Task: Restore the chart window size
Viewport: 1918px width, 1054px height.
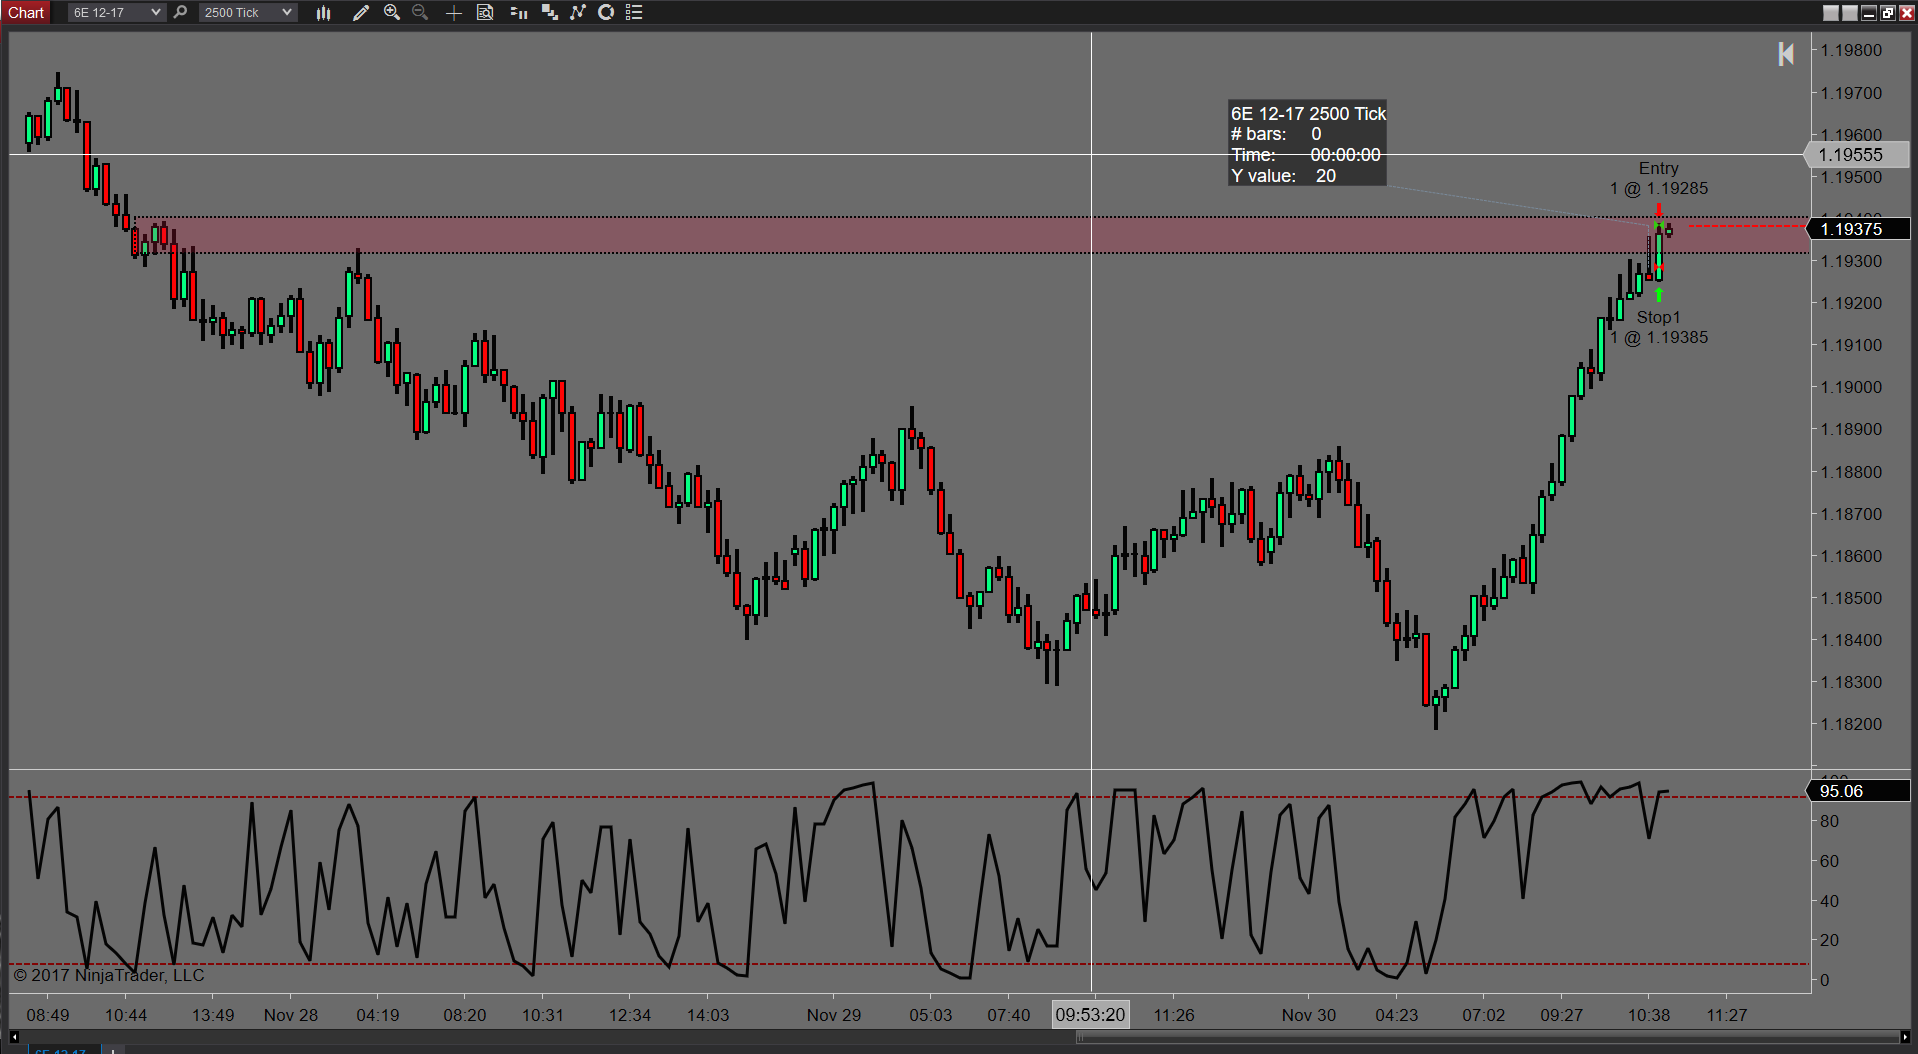Action: tap(1887, 13)
